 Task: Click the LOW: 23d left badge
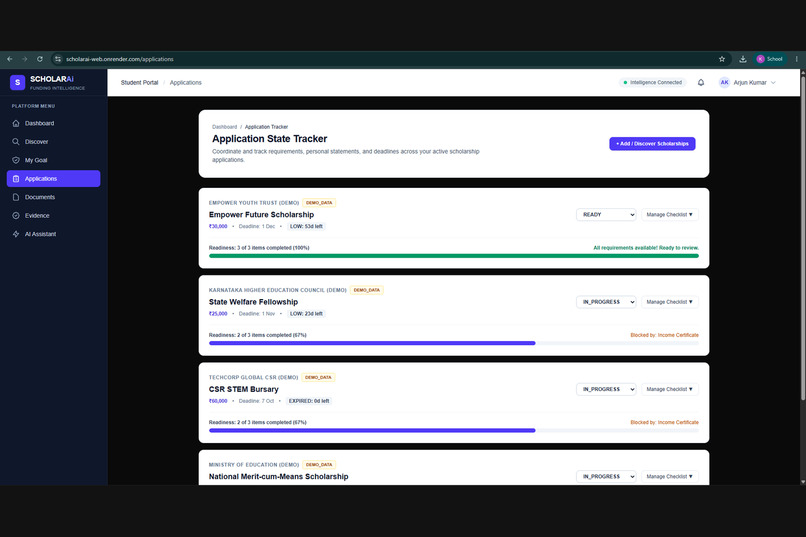(306, 314)
